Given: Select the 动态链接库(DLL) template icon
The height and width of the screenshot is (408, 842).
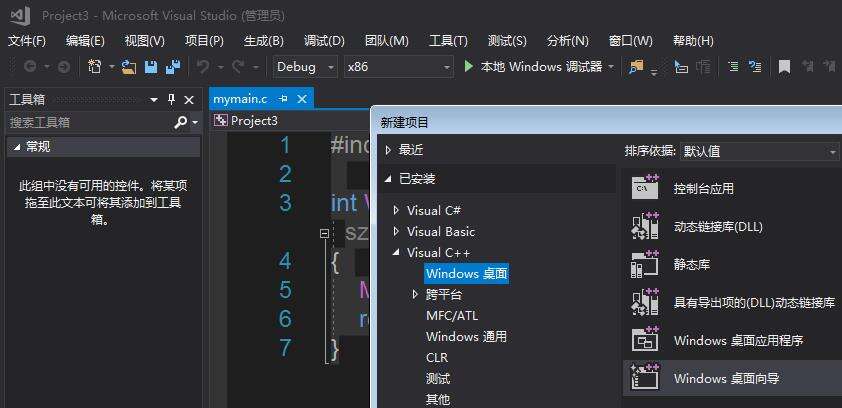Looking at the screenshot, I should click(644, 226).
